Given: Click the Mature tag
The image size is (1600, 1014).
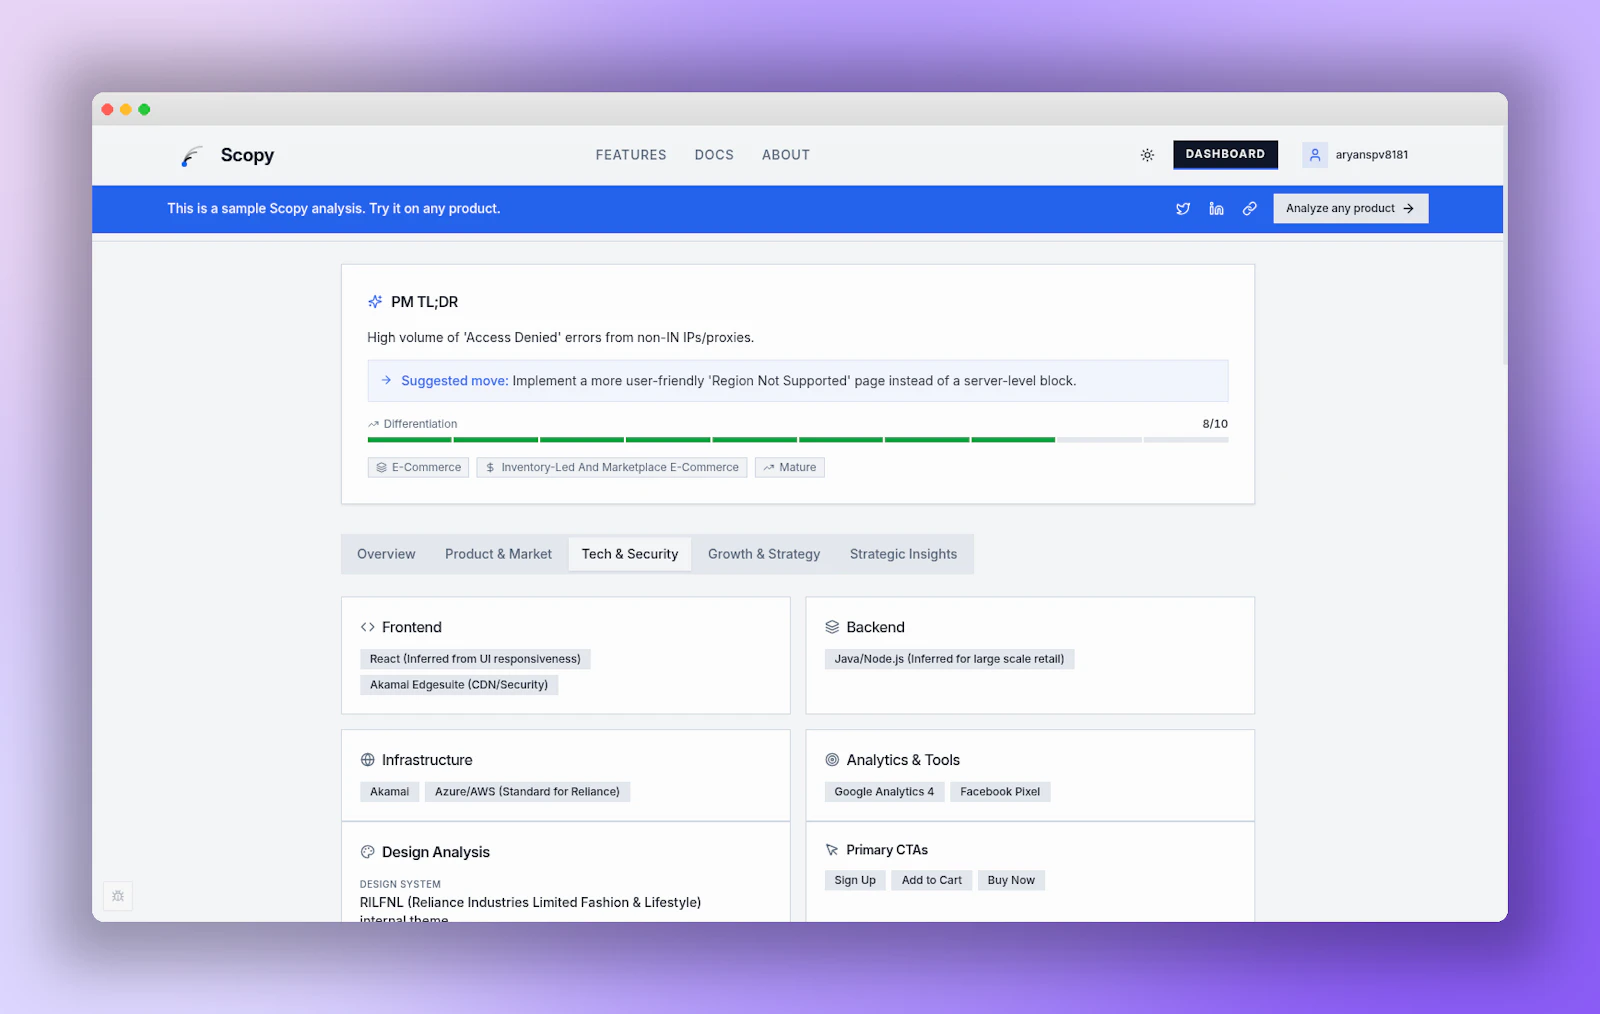Looking at the screenshot, I should pyautogui.click(x=790, y=468).
